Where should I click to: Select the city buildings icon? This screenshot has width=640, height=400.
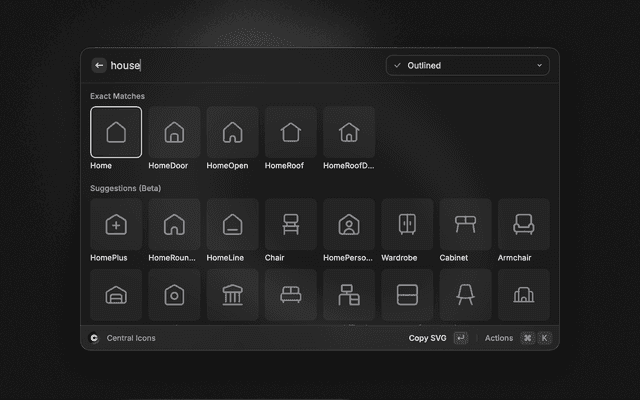click(524, 295)
